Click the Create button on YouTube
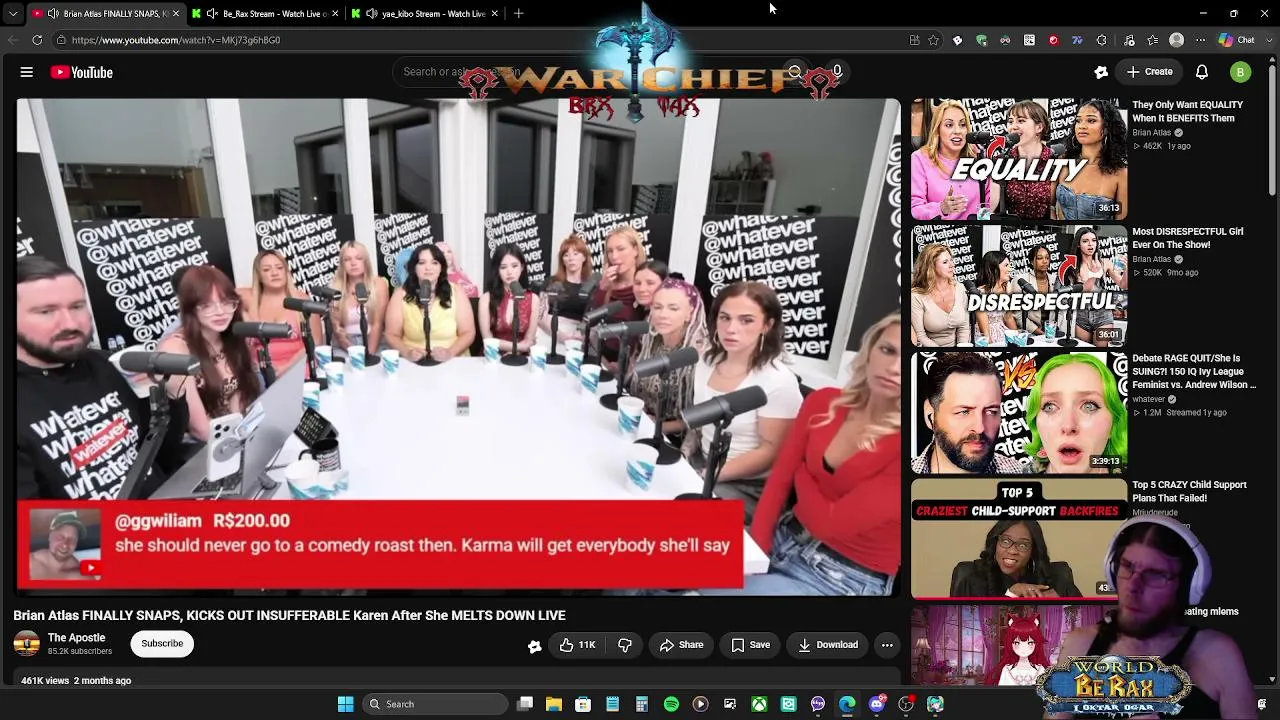 tap(1149, 72)
